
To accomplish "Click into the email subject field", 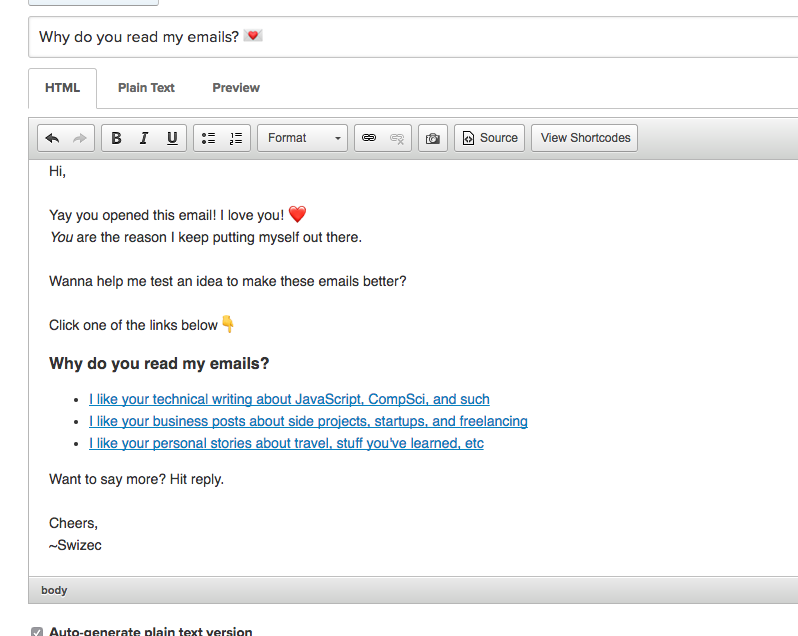I will pyautogui.click(x=413, y=37).
